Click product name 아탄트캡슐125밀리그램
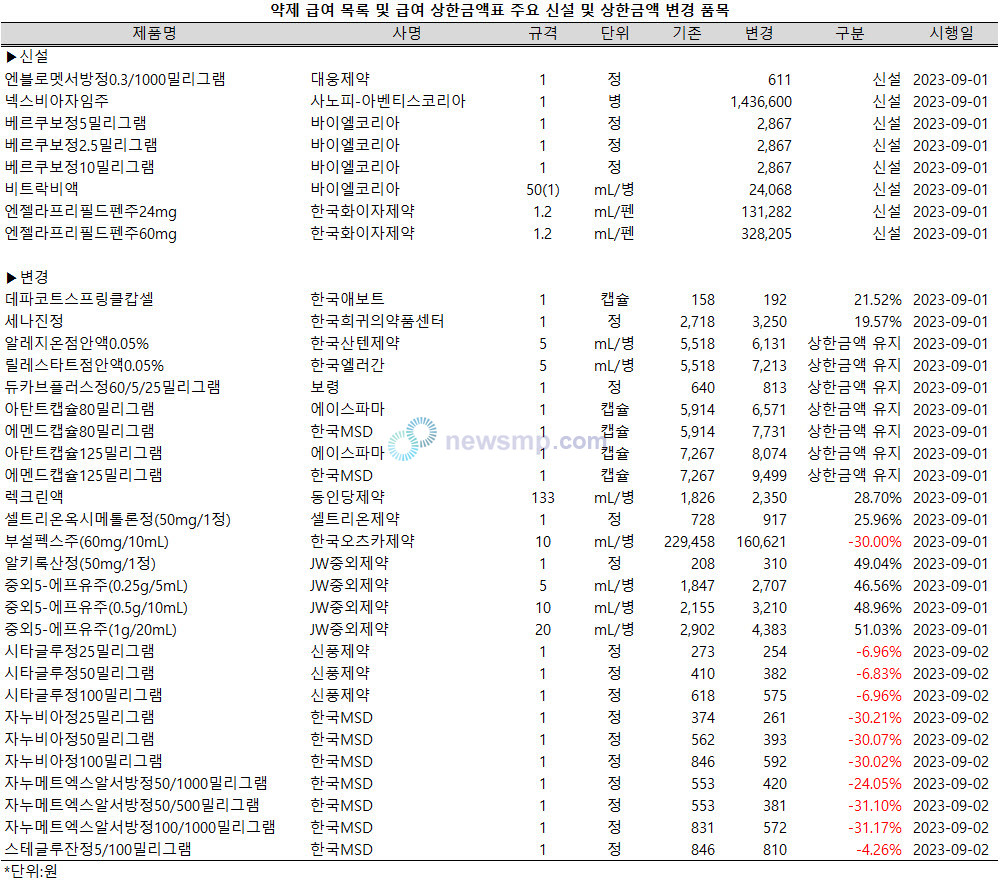 click(84, 453)
